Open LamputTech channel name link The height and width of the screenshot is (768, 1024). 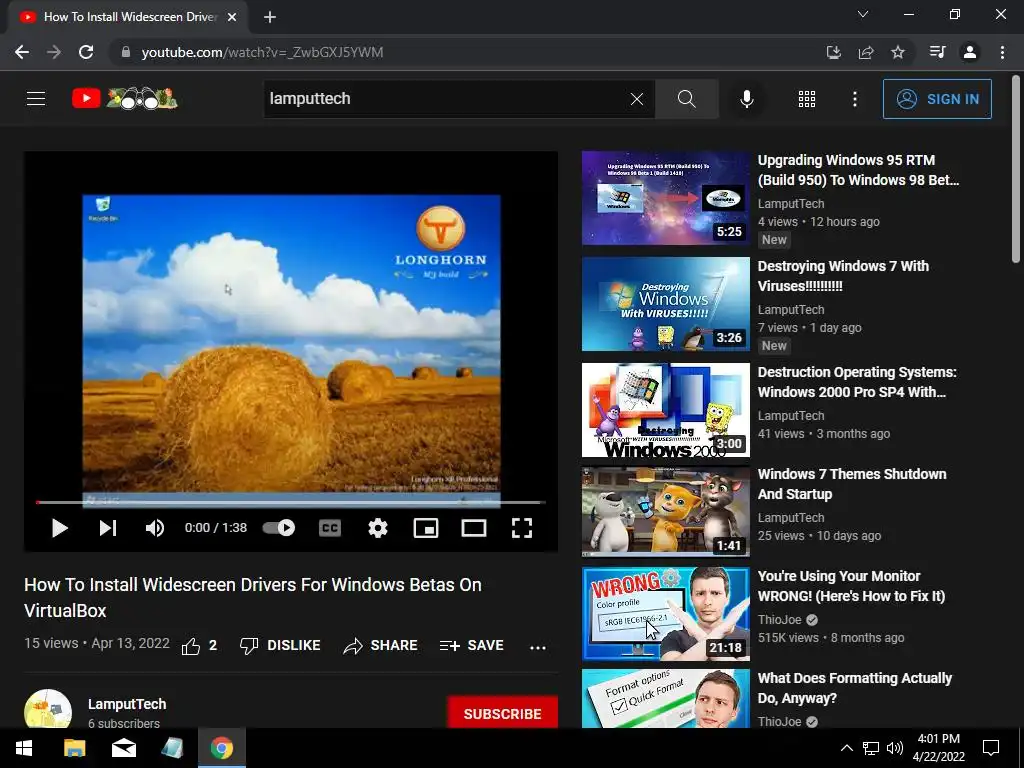[x=127, y=704]
